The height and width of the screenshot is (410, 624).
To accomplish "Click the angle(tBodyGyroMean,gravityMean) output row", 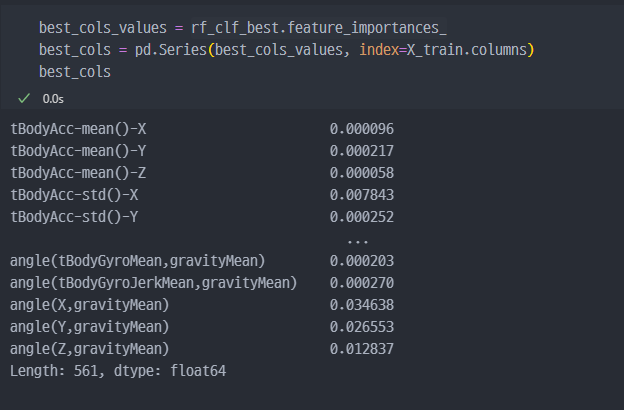I will (137, 261).
